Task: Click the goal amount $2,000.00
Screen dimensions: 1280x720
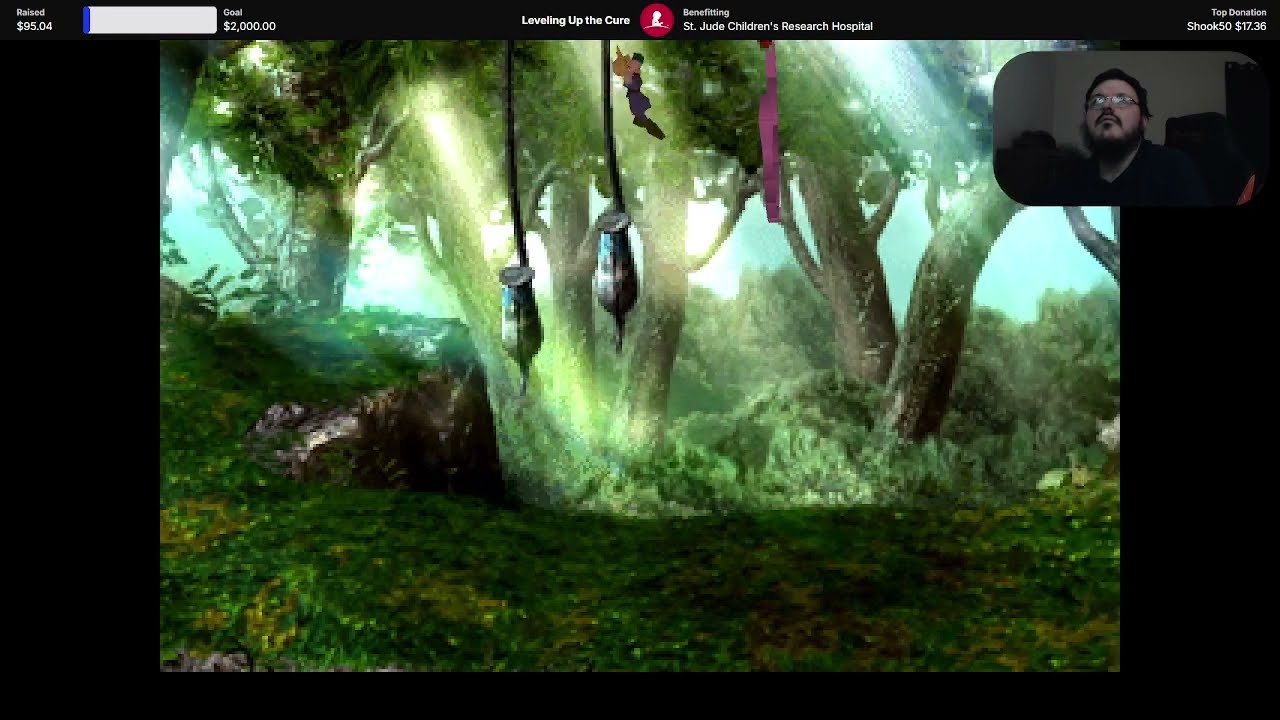Action: pyautogui.click(x=249, y=26)
